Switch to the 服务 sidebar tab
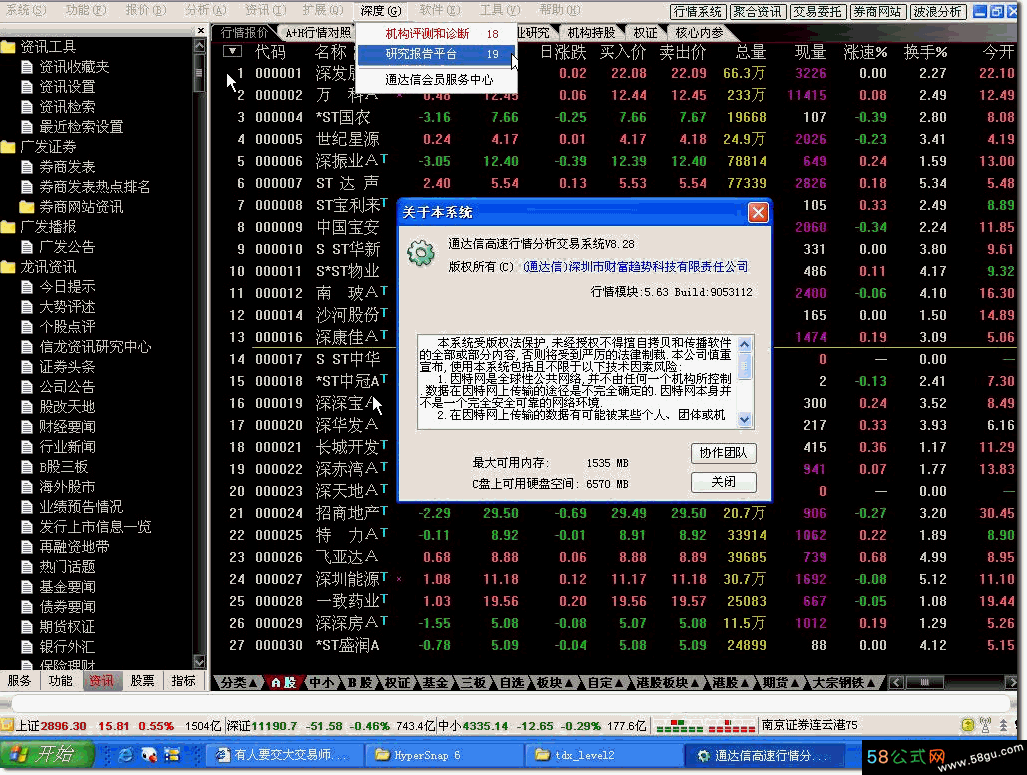 tap(20, 681)
